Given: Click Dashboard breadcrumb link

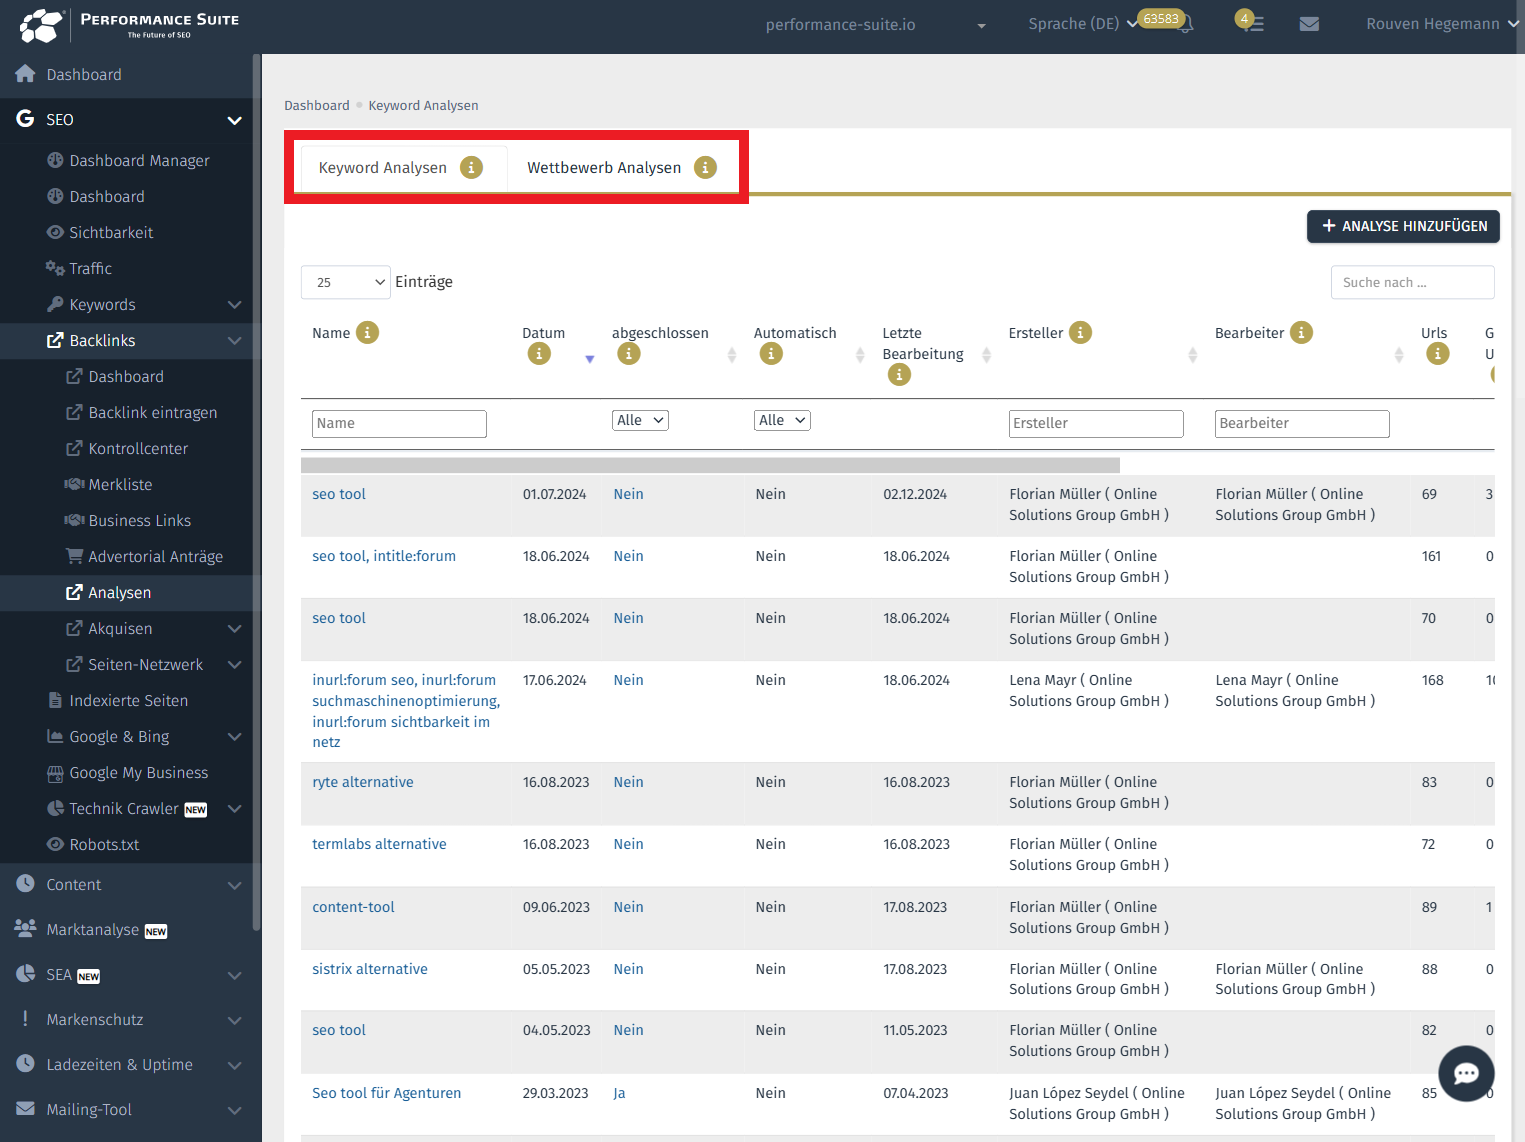Looking at the screenshot, I should pos(317,106).
